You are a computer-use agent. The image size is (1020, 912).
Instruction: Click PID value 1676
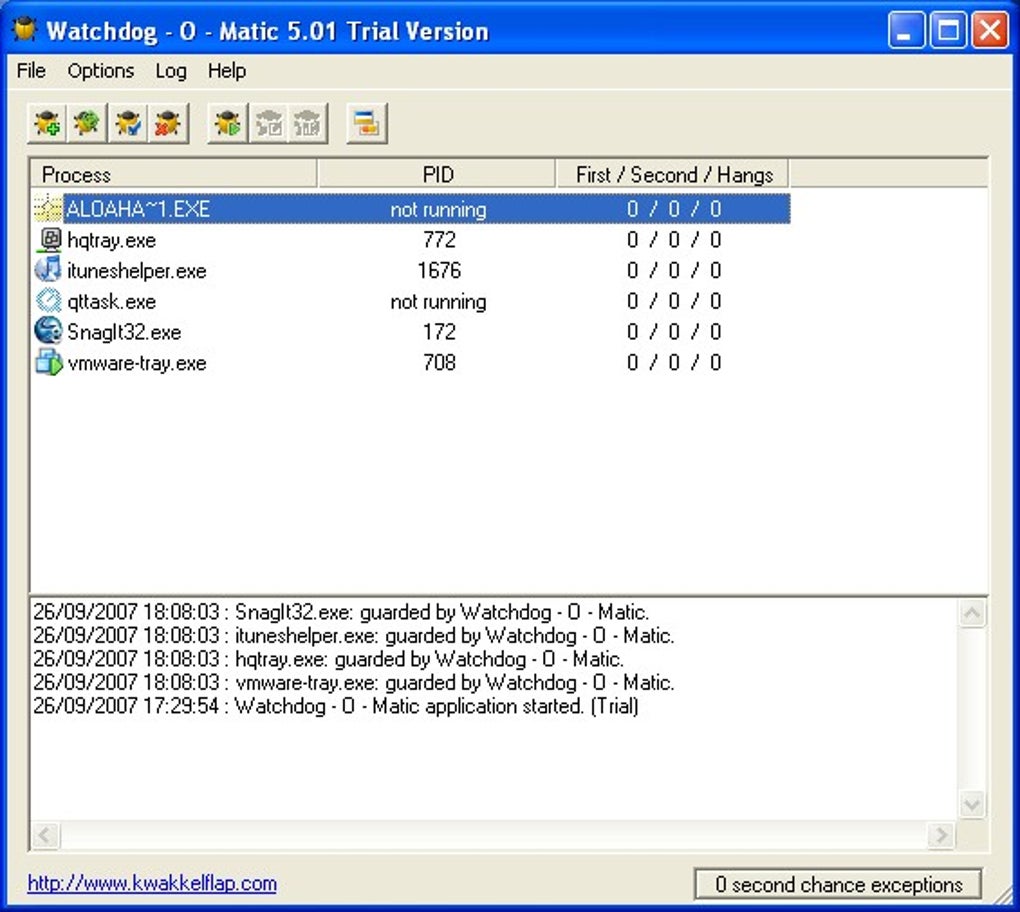pos(439,270)
